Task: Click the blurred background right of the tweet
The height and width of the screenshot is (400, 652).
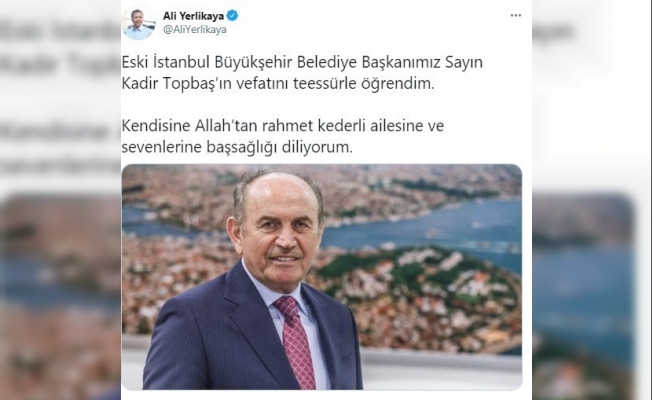Action: 592,200
